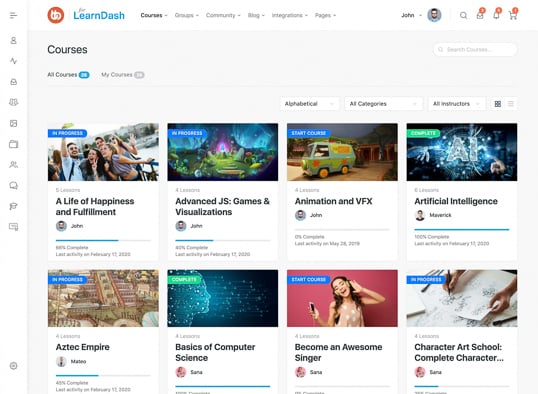This screenshot has width=538, height=394.
Task: Switch to grid view layout
Action: [498, 104]
